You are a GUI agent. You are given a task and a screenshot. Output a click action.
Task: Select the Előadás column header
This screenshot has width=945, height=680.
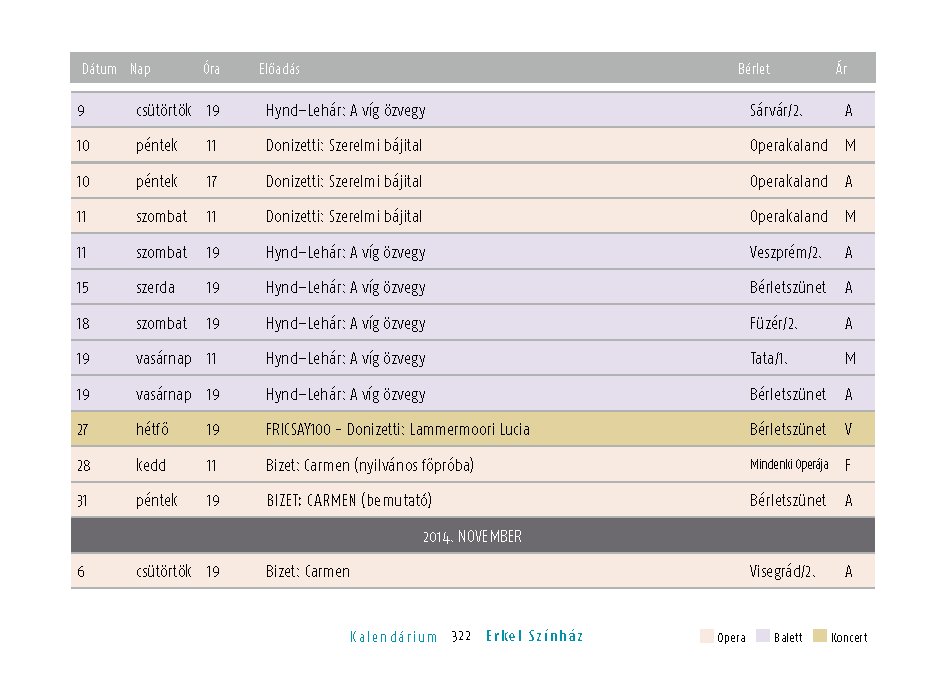click(x=279, y=69)
